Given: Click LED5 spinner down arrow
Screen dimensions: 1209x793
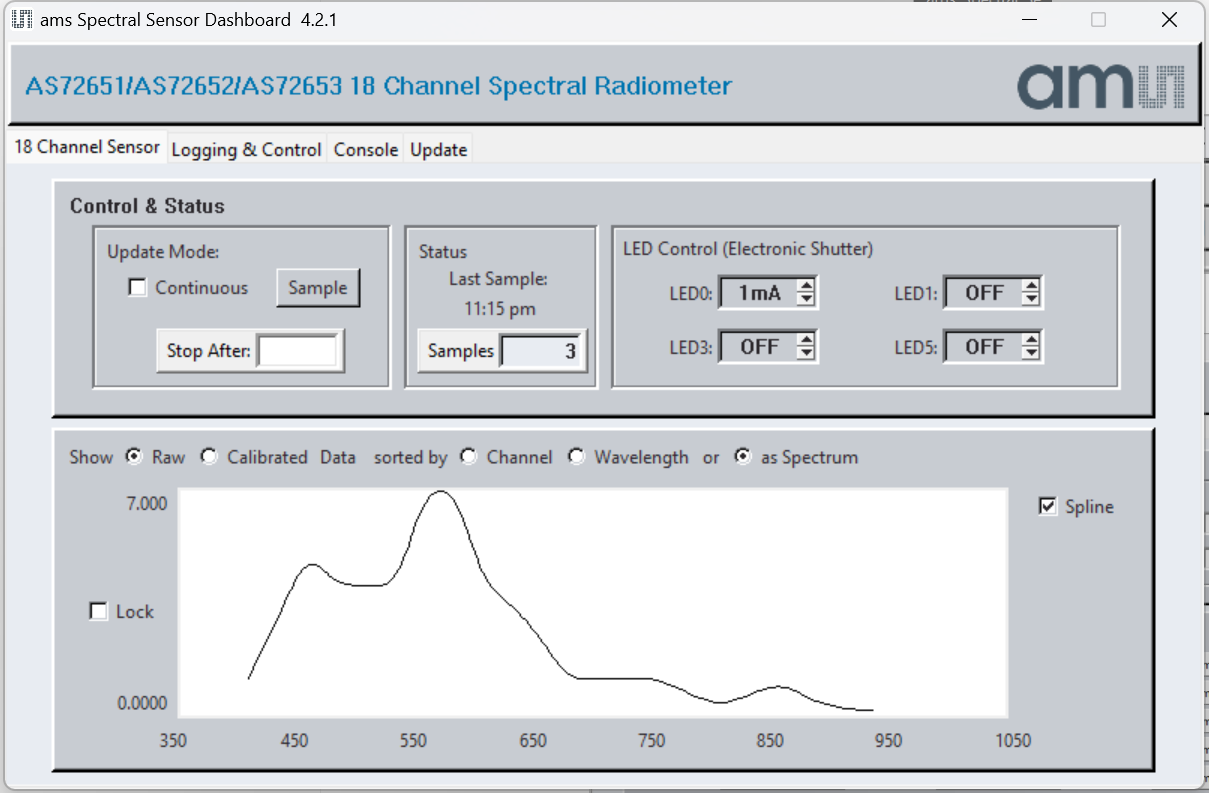Looking at the screenshot, I should (1031, 354).
